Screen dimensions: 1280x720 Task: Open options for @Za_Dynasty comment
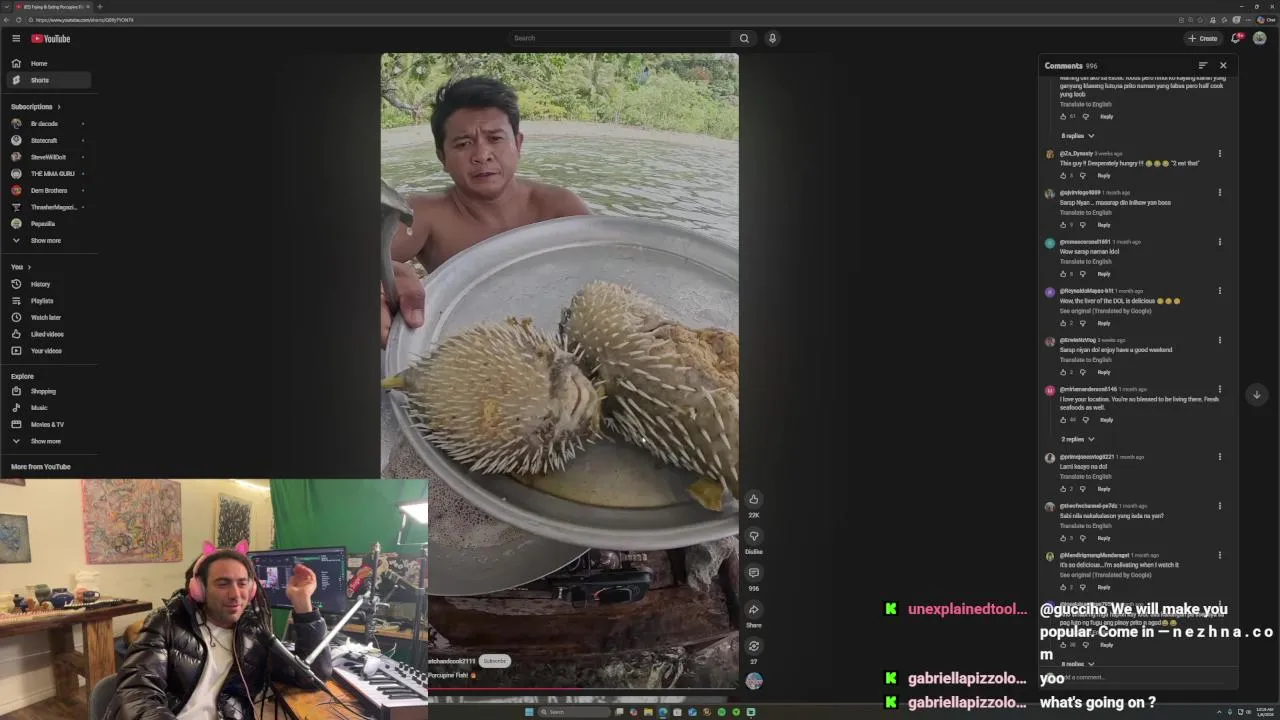1220,154
